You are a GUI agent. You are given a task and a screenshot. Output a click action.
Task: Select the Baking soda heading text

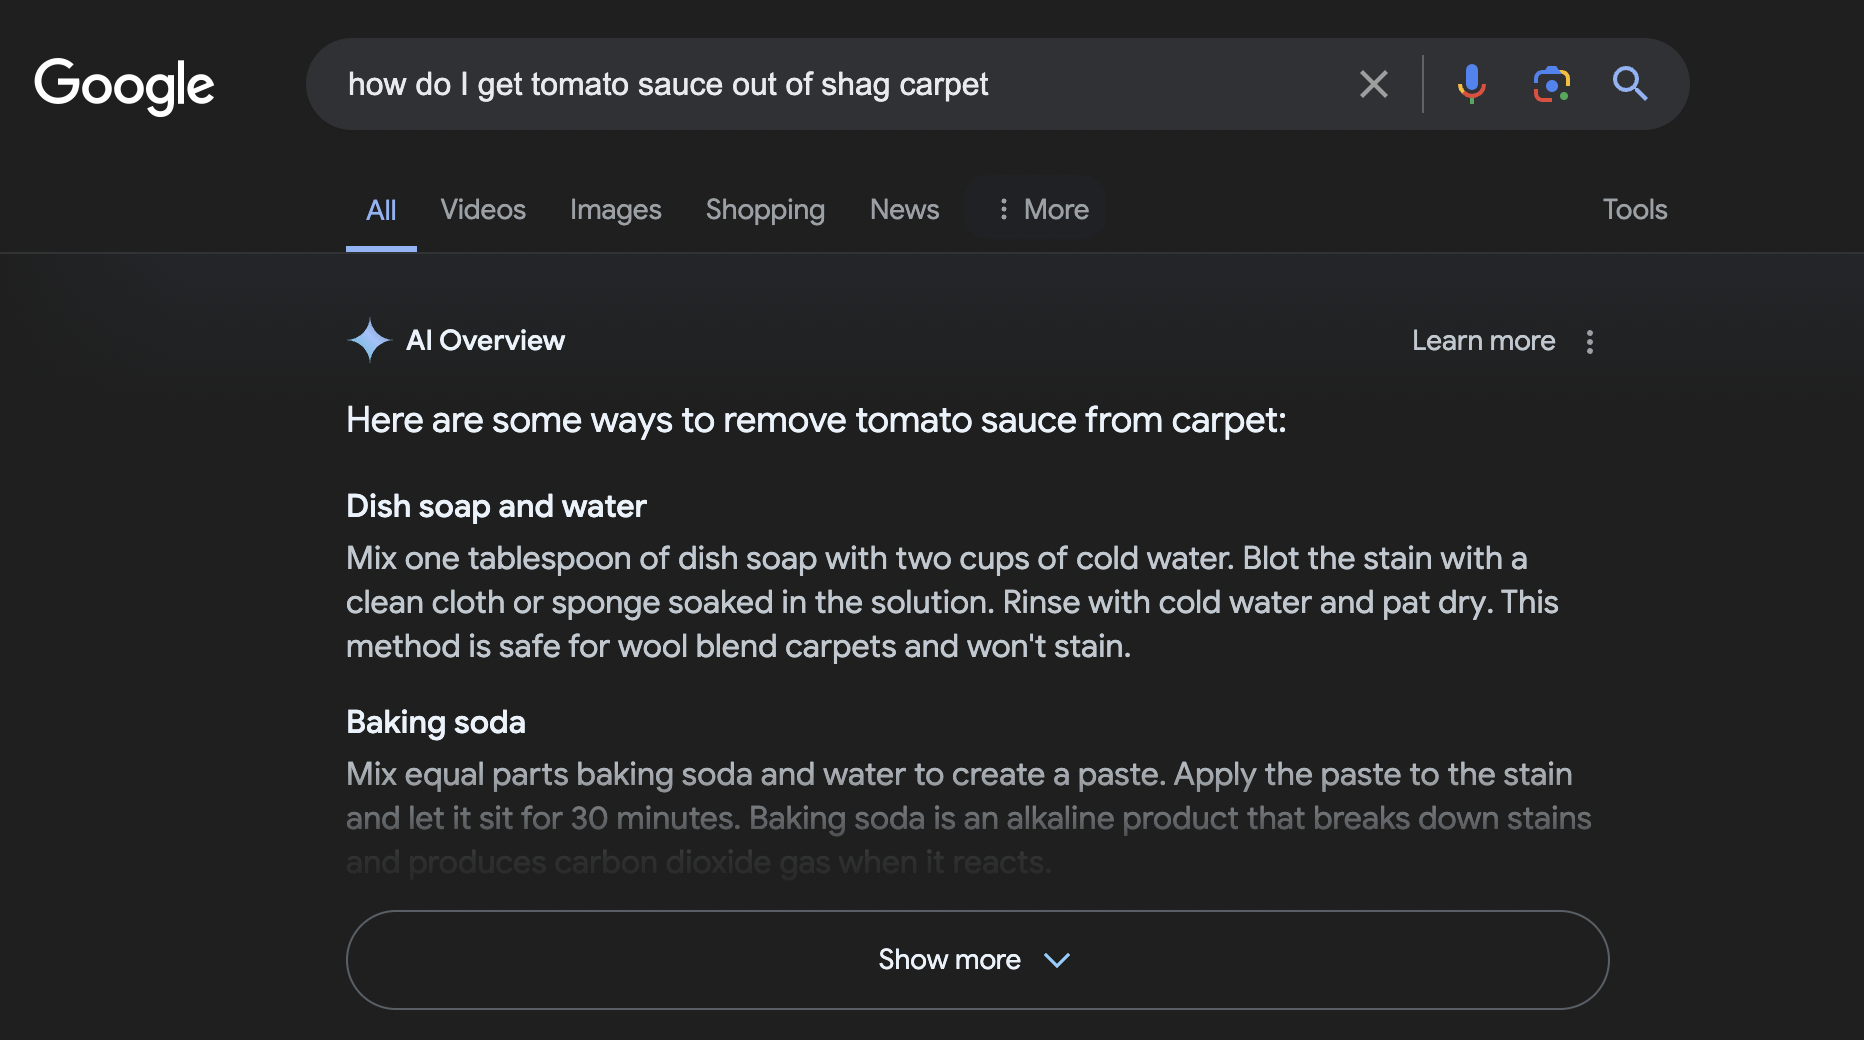coord(435,722)
